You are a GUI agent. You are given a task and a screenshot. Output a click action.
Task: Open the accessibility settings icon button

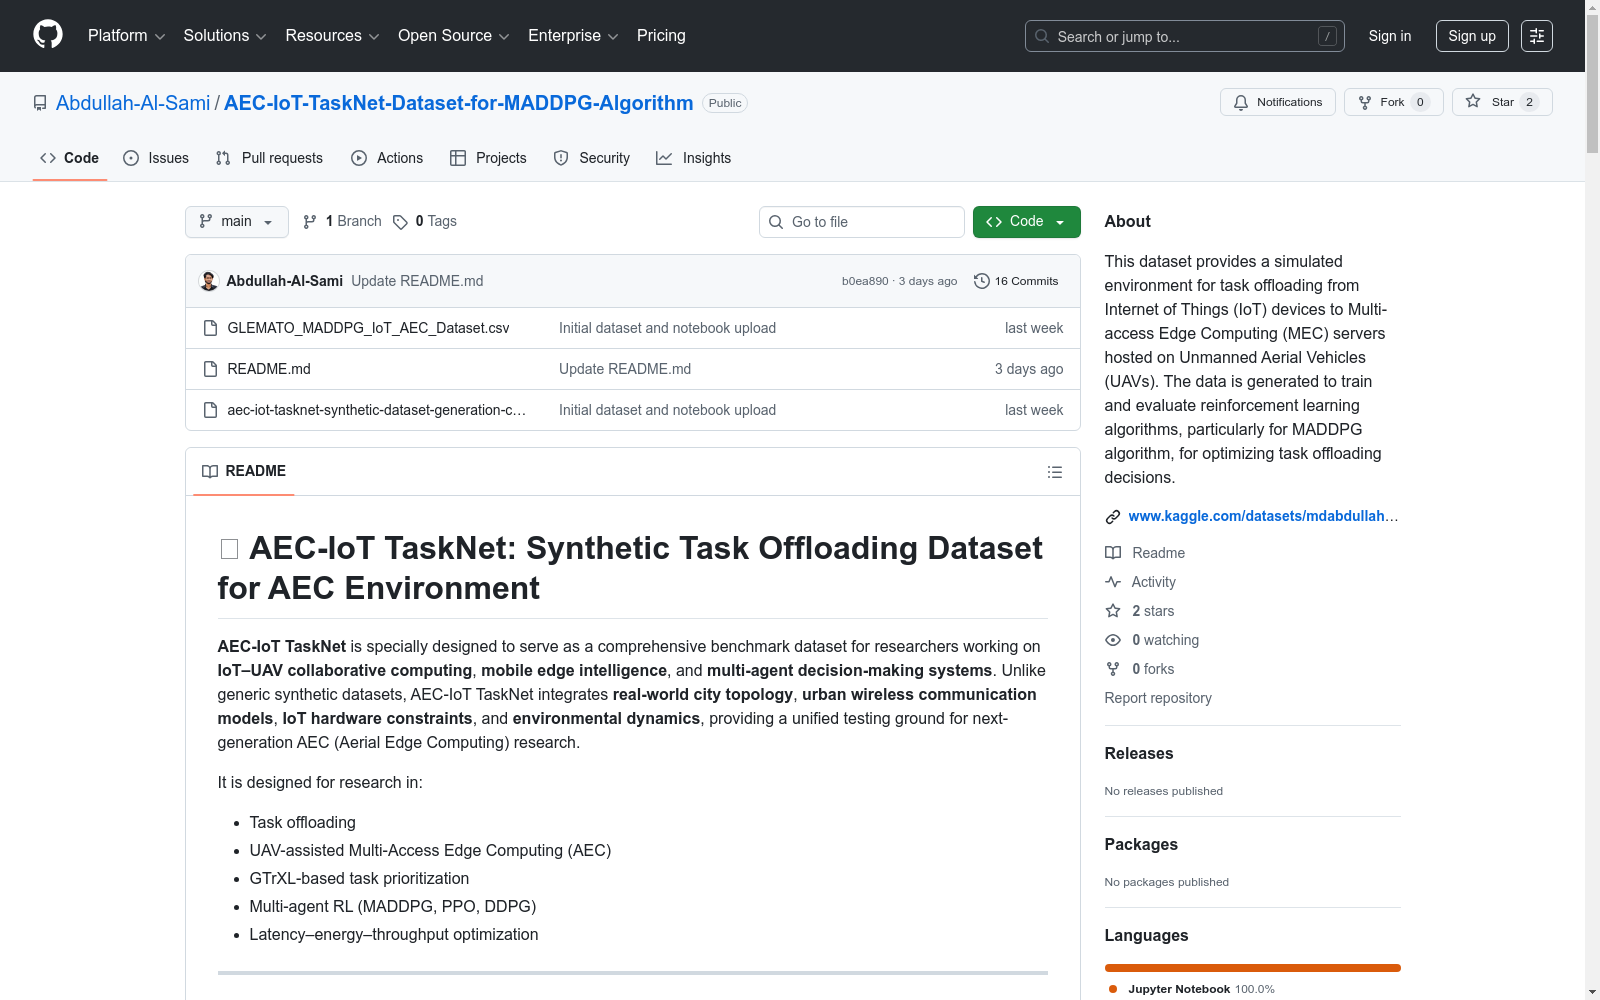click(1537, 36)
